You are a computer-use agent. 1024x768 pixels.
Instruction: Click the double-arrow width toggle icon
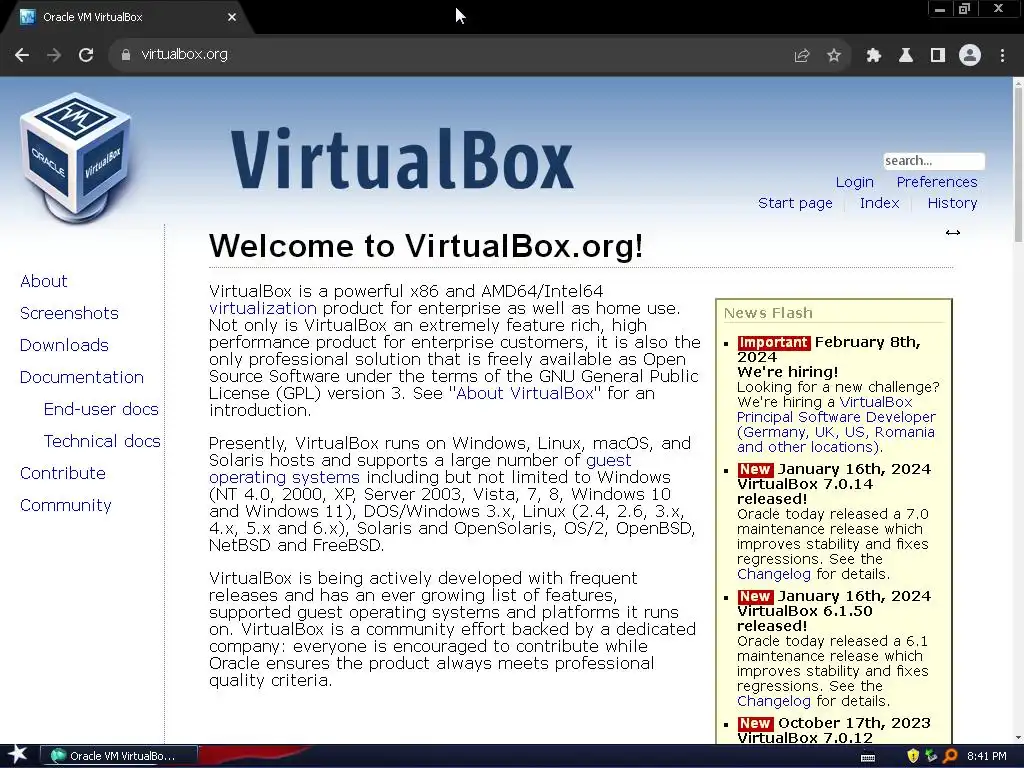pos(953,232)
